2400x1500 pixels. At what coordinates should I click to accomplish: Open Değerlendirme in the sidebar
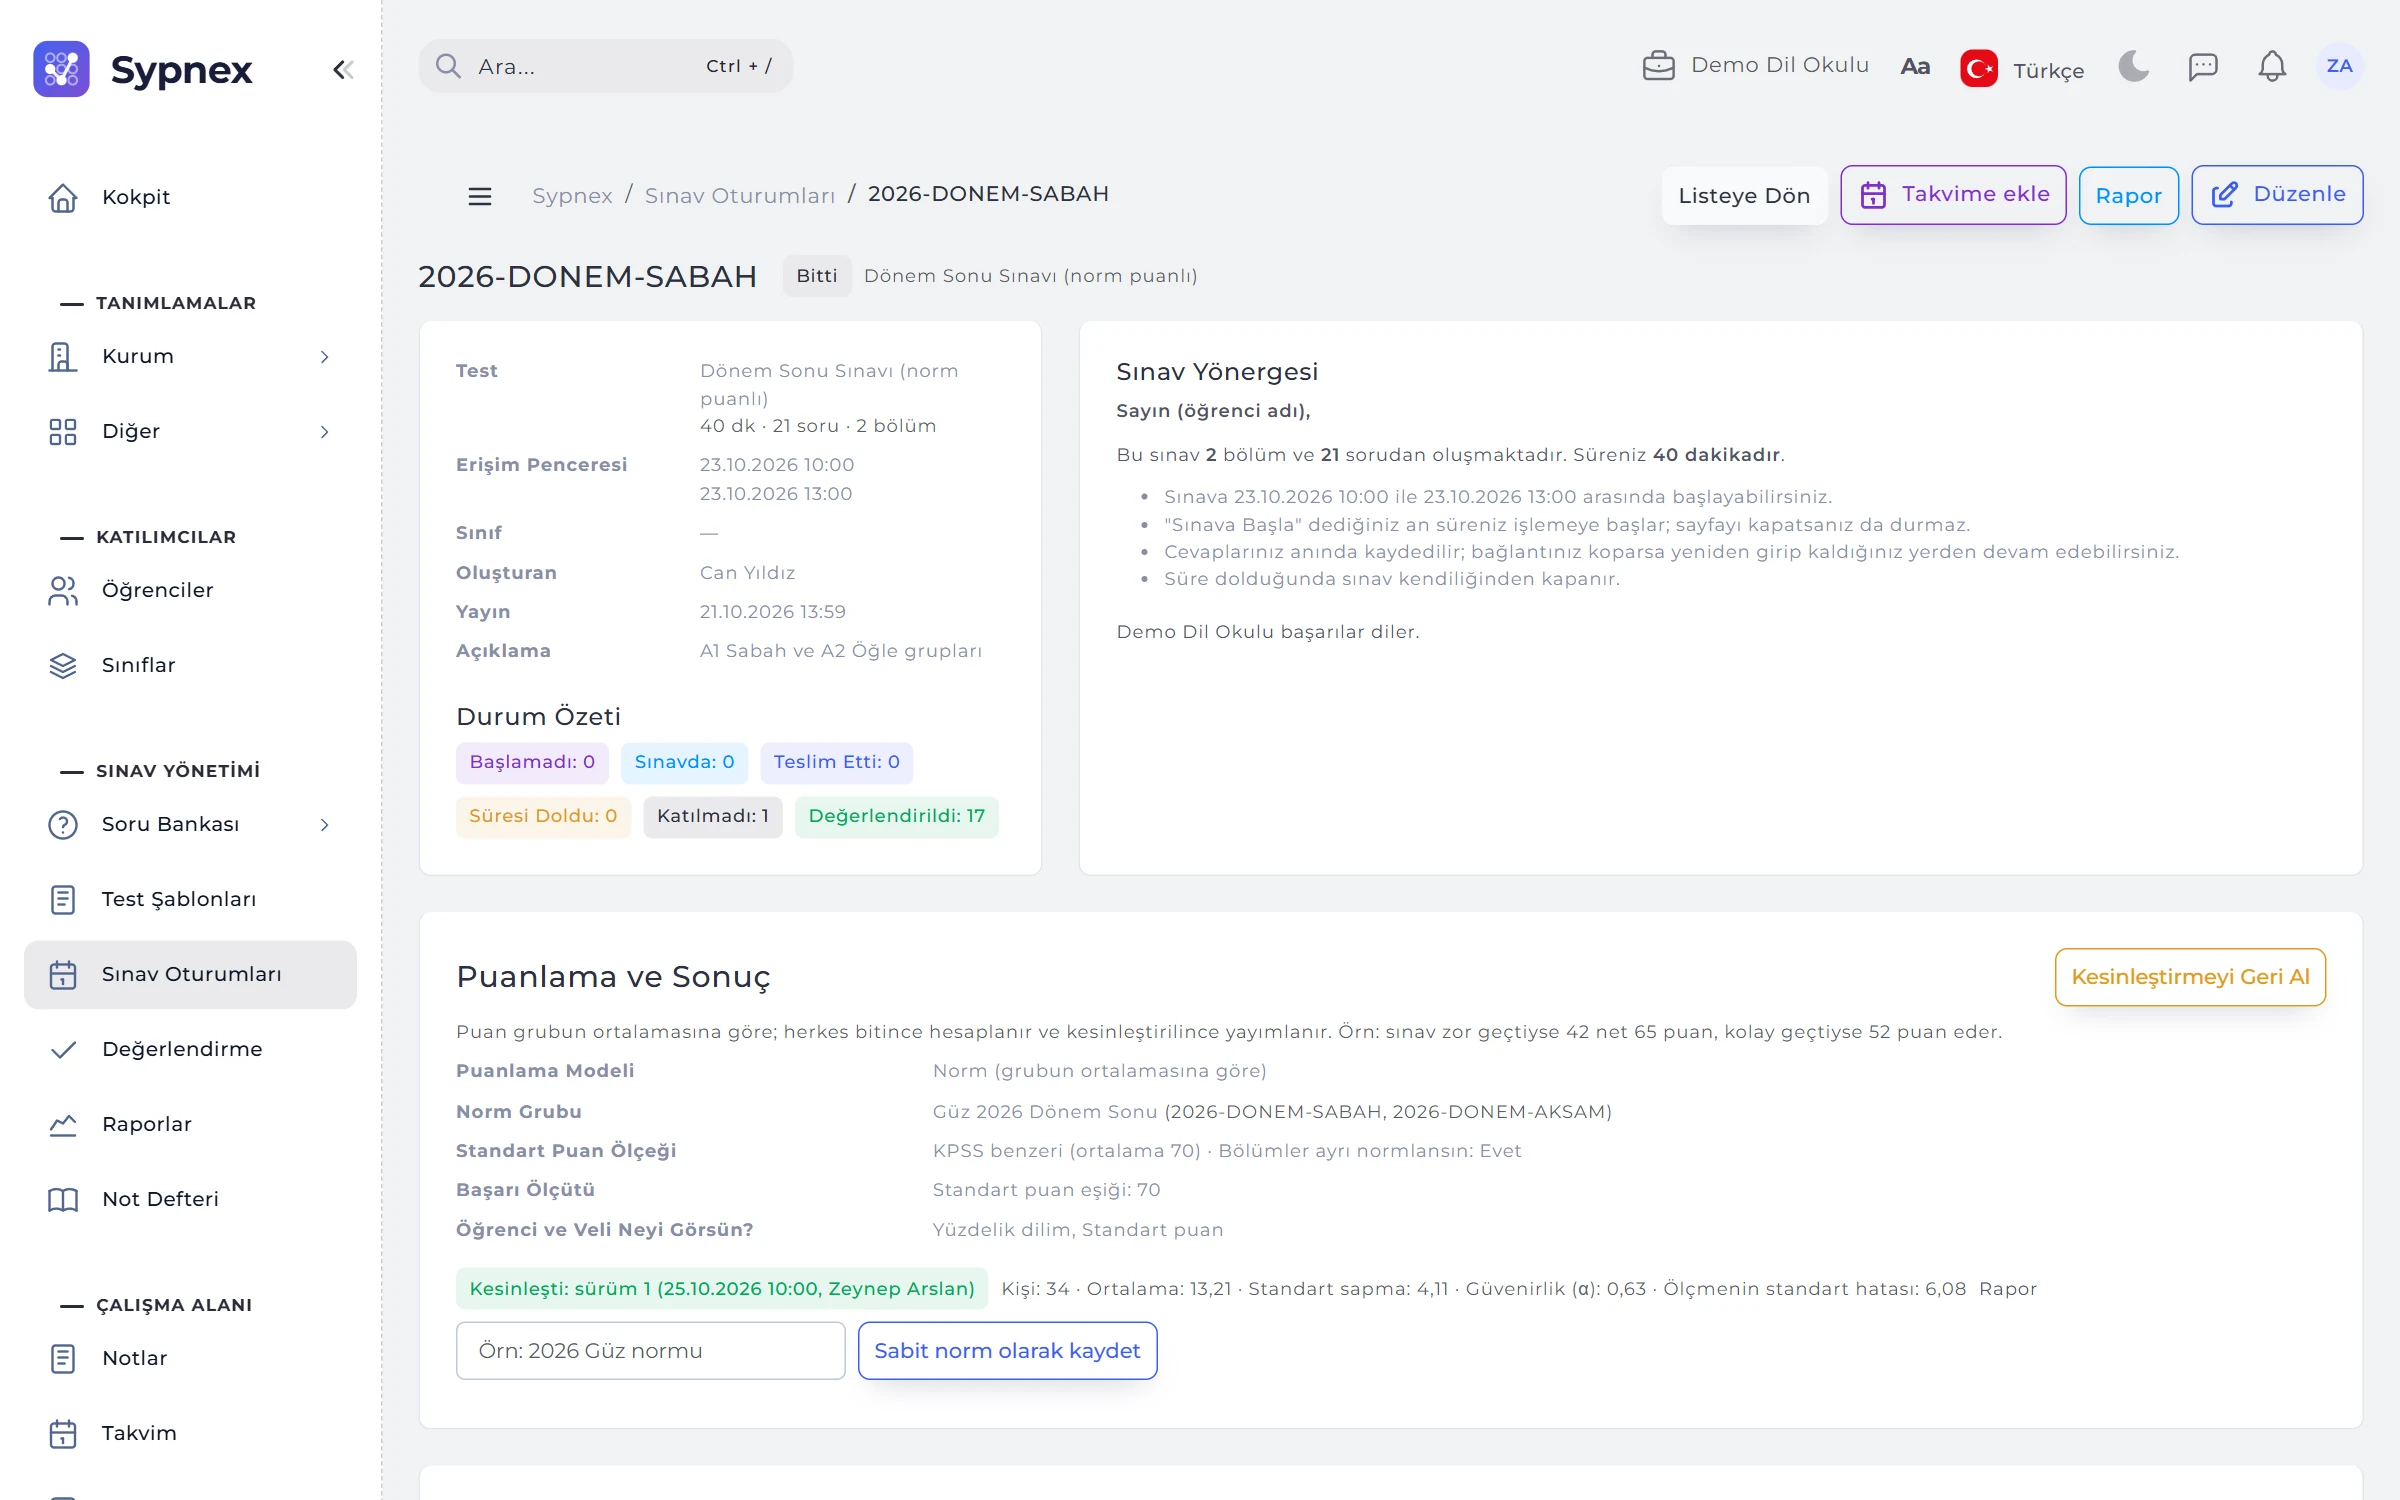pos(190,1049)
